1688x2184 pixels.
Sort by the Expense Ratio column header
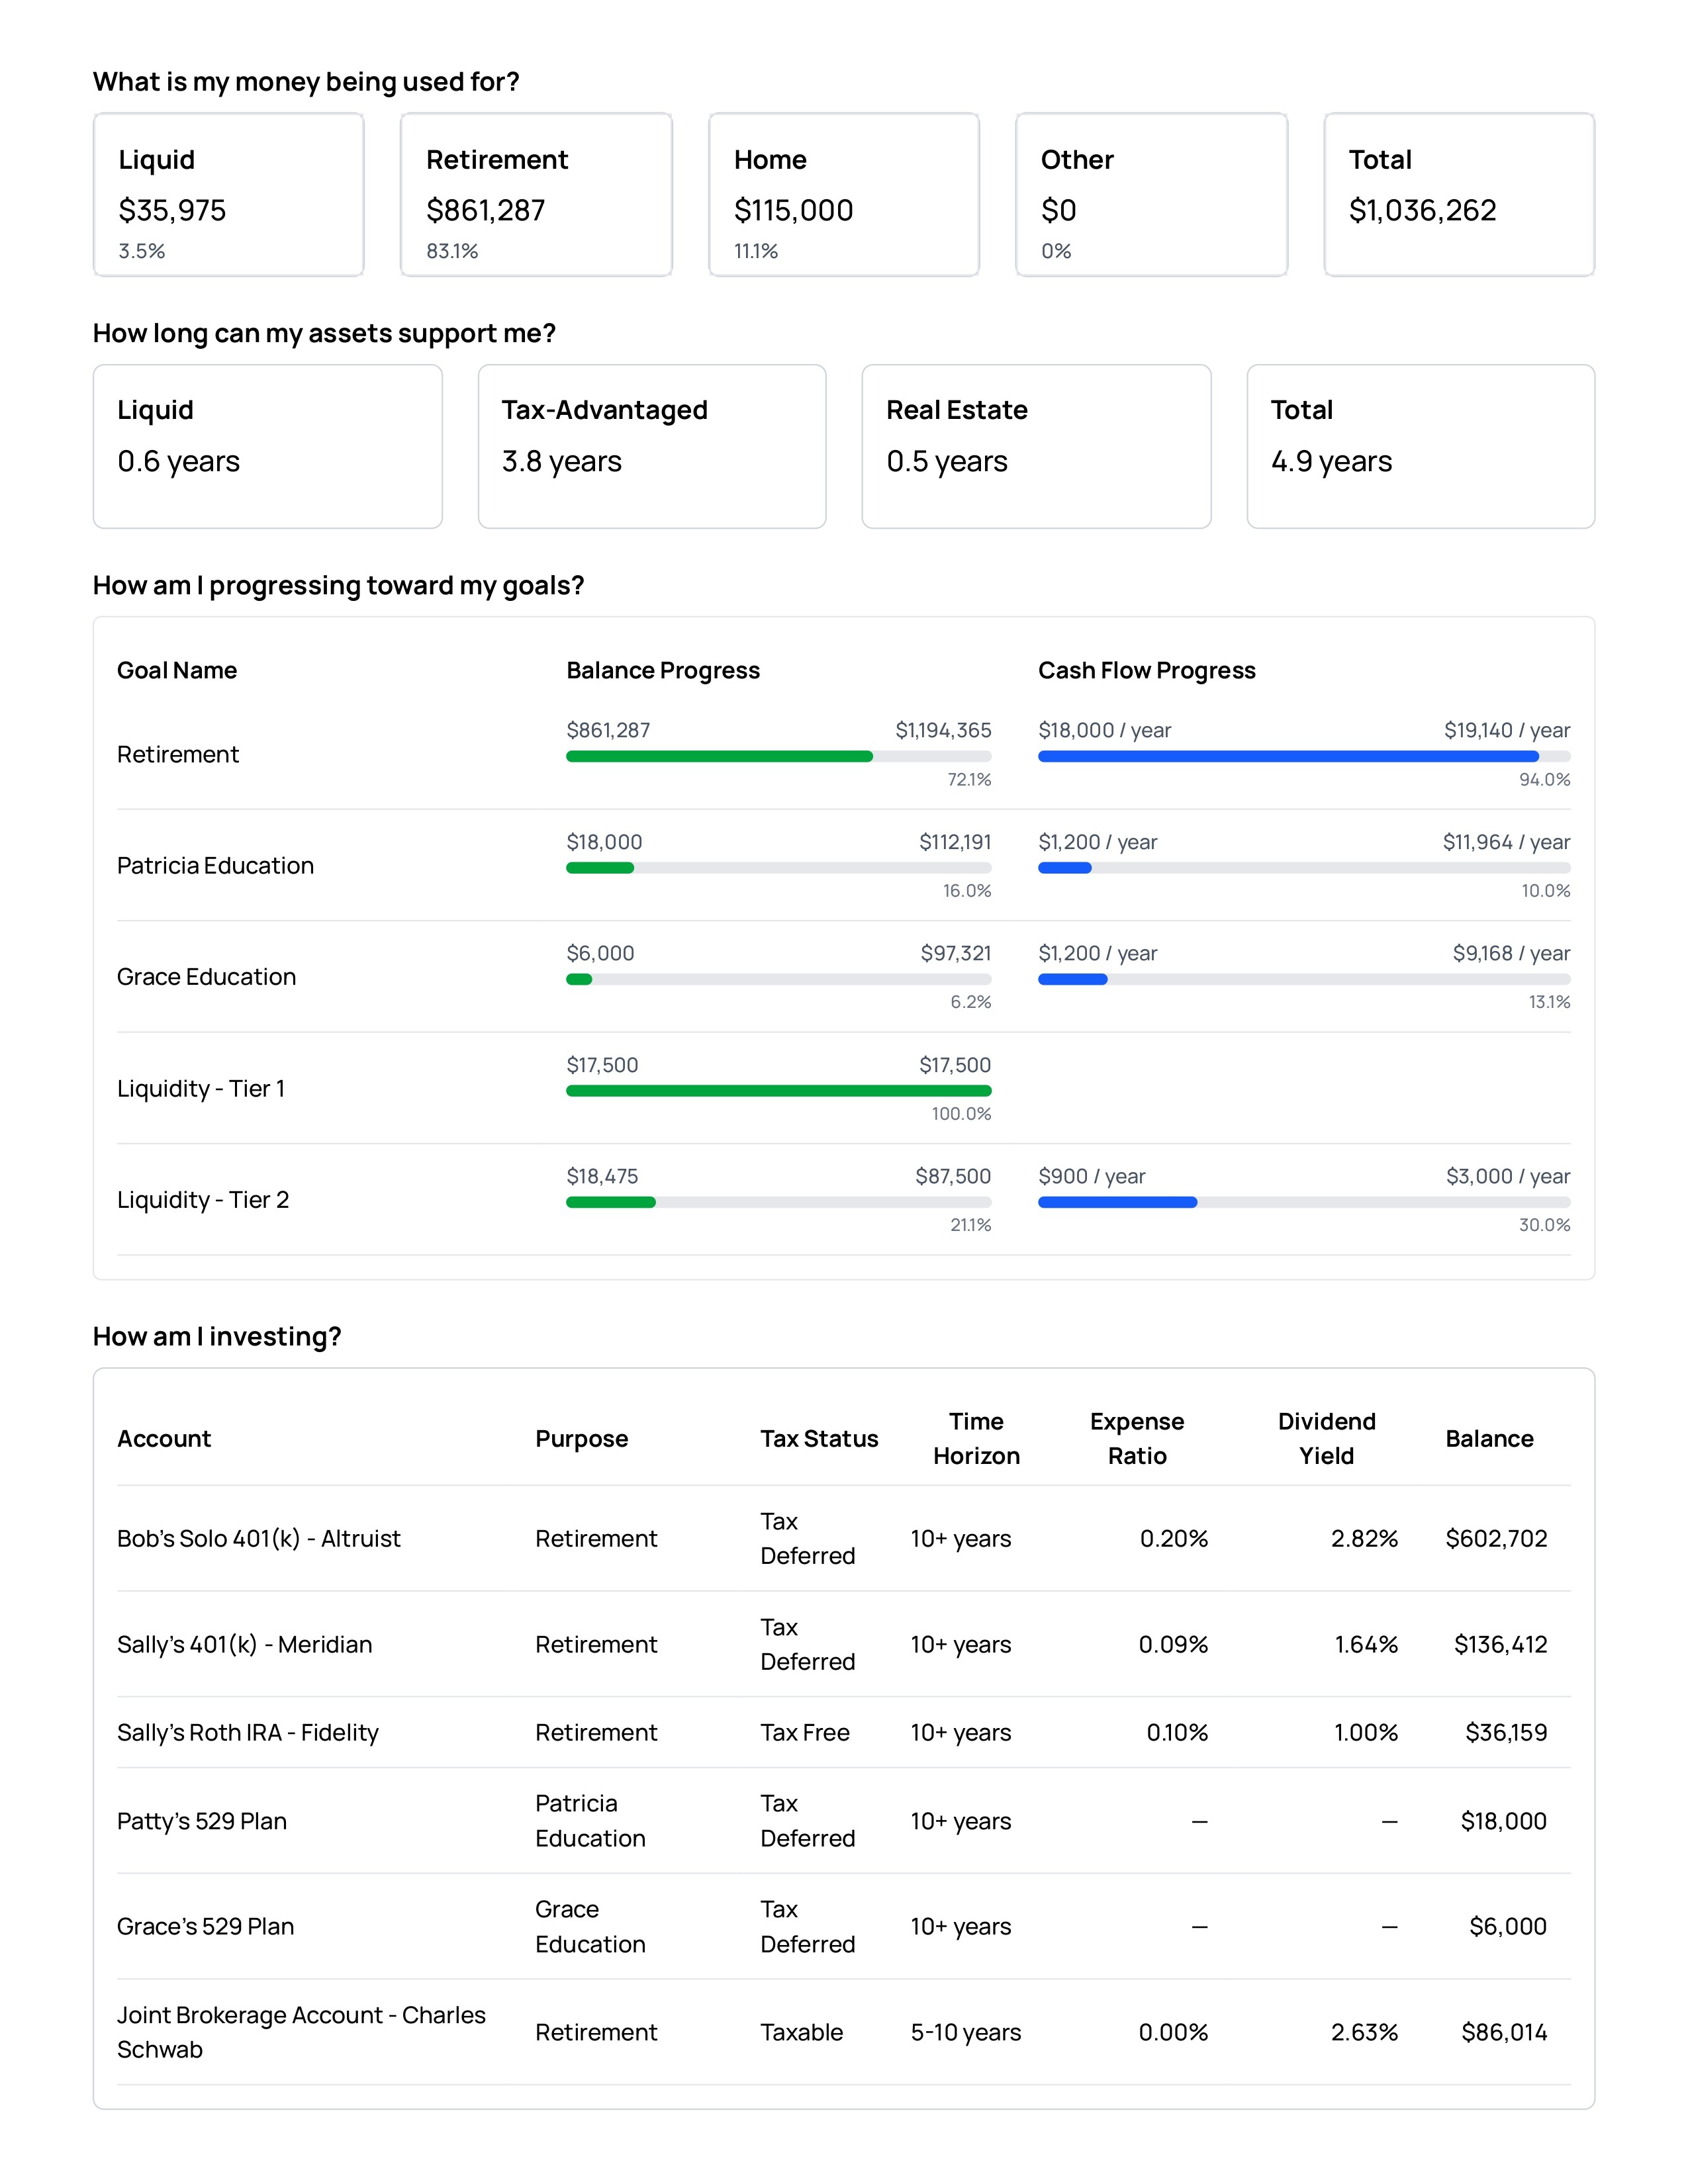click(x=1136, y=1439)
